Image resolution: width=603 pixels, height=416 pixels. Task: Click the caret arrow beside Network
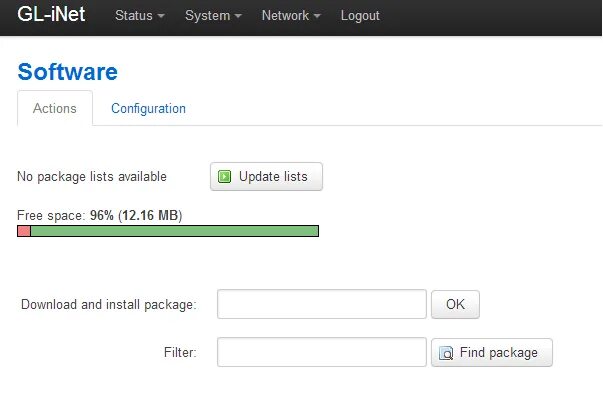[x=317, y=18]
